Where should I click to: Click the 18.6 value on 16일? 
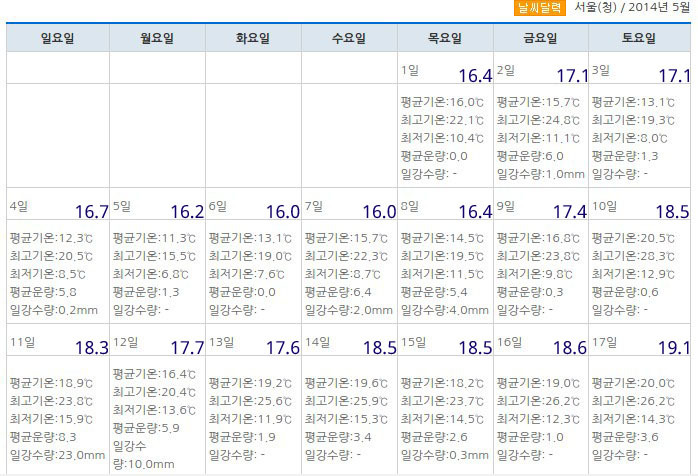tap(570, 348)
